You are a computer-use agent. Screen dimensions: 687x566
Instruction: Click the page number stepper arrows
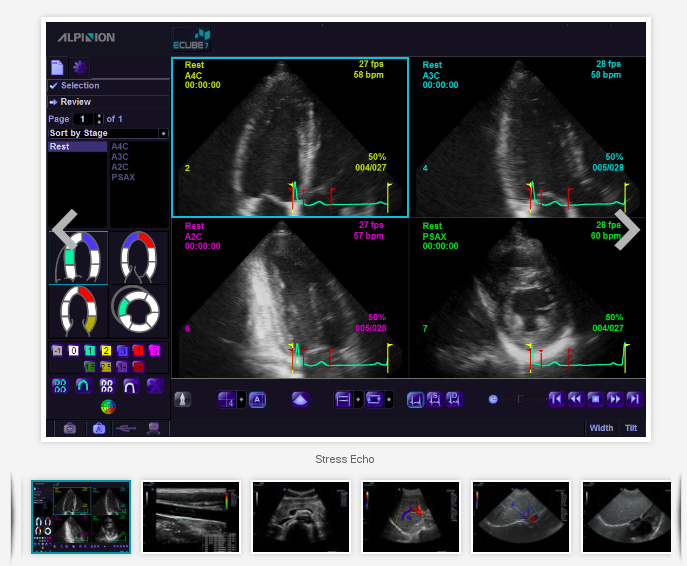(x=99, y=119)
